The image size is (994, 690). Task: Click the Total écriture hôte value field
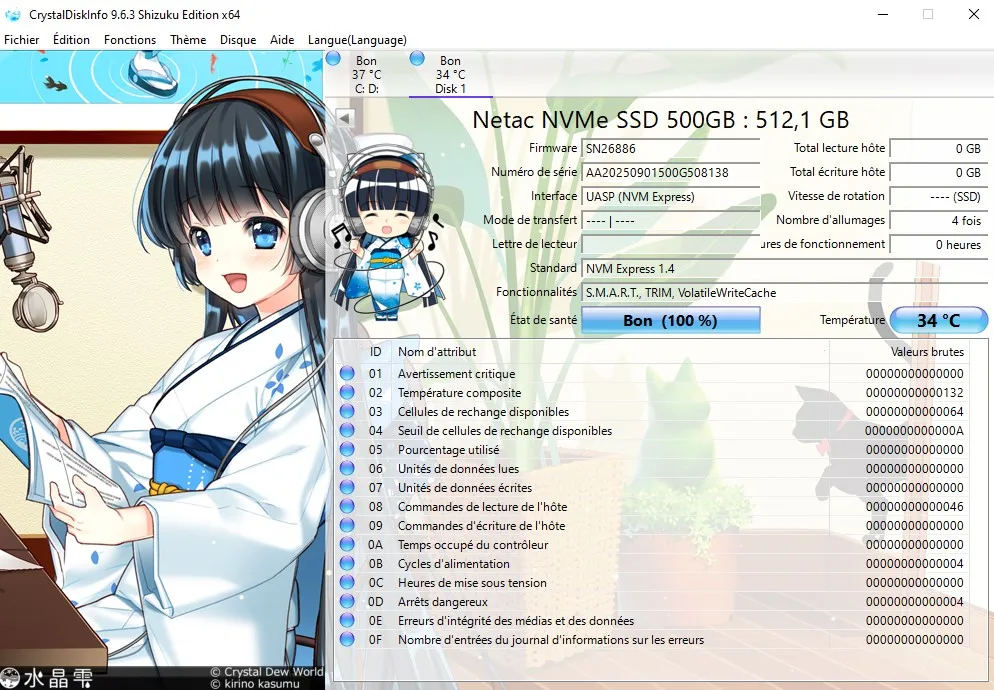939,172
